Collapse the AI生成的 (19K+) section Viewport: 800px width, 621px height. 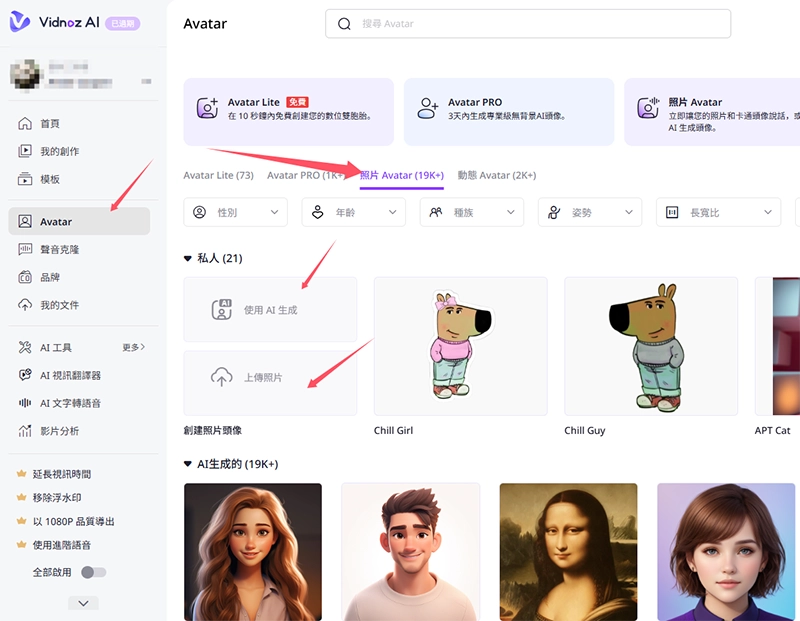coord(187,464)
